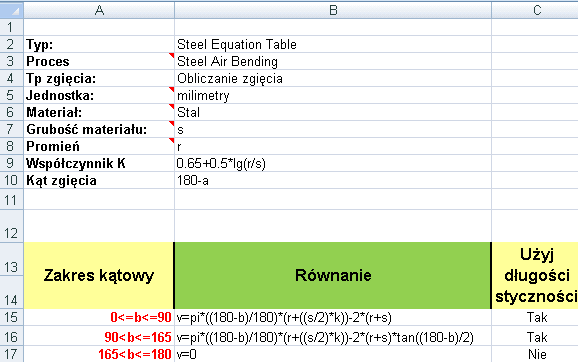This screenshot has height=362, width=578.
Task: Click the Nie cell in column C
Action: pyautogui.click(x=535, y=354)
